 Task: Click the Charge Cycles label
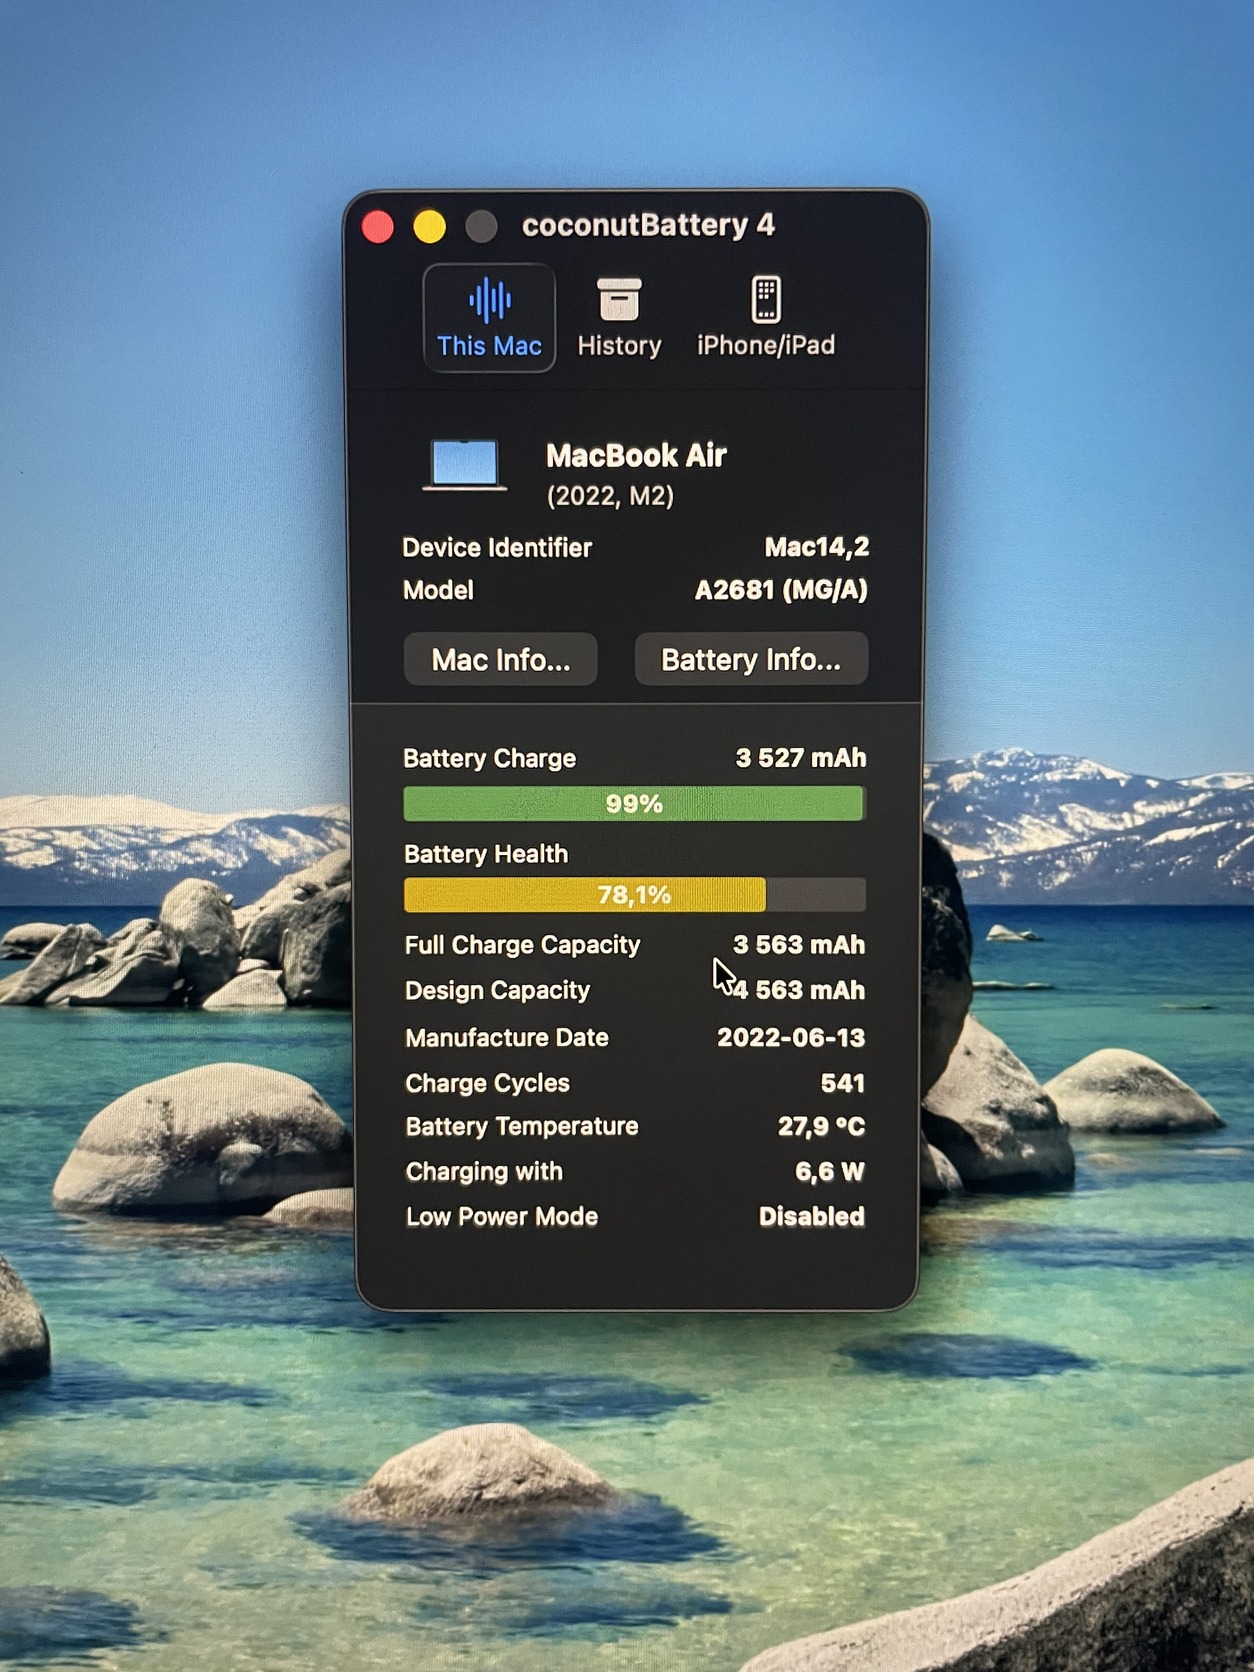click(x=487, y=1083)
